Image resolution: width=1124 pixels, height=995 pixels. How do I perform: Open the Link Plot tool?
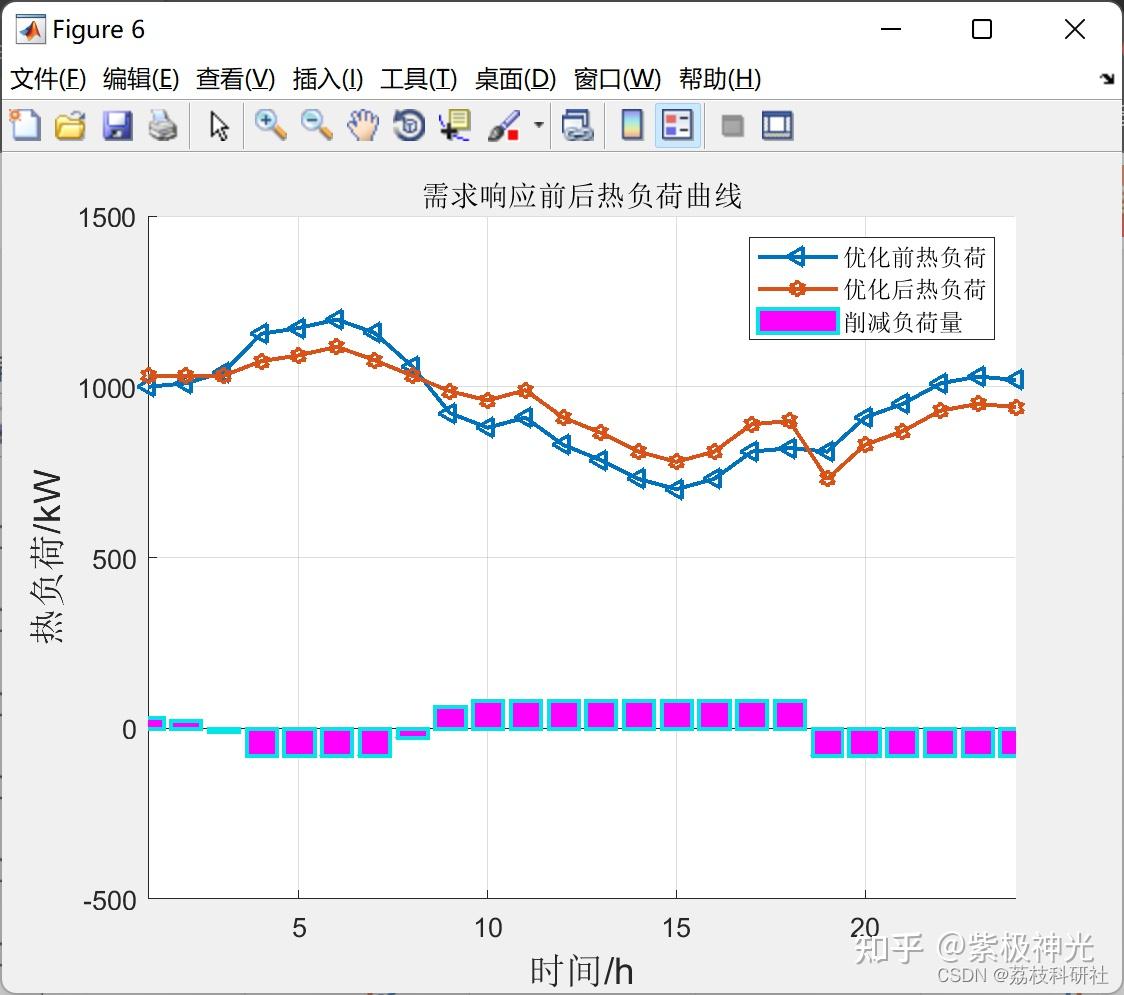[579, 125]
